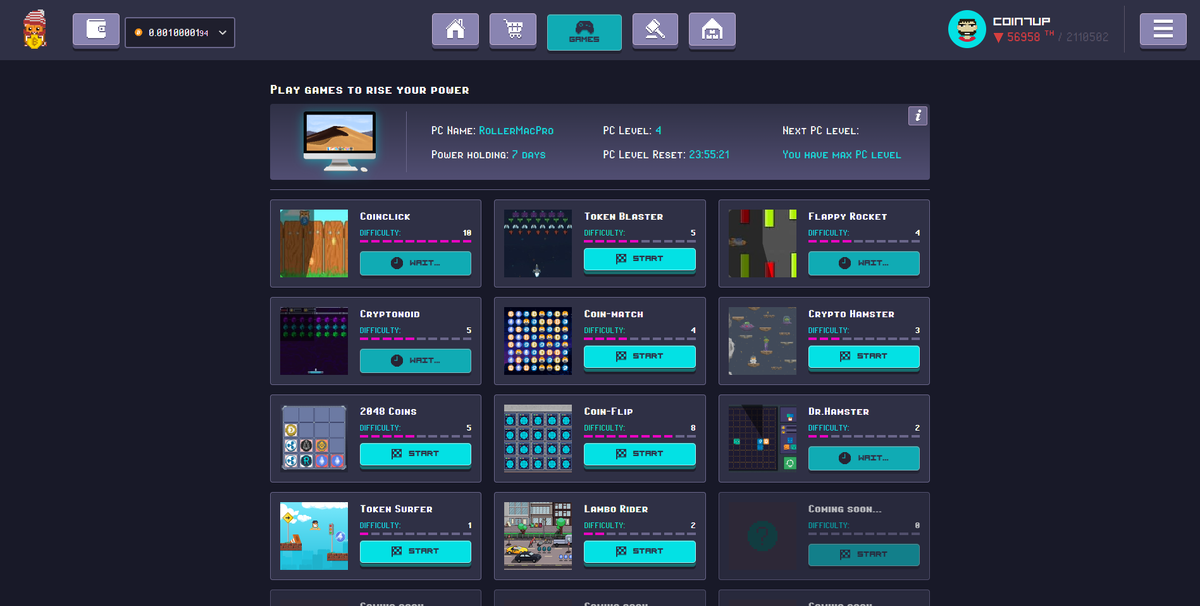Open the Crypto Hamster thumbnail
This screenshot has height=606, width=1200.
point(762,341)
